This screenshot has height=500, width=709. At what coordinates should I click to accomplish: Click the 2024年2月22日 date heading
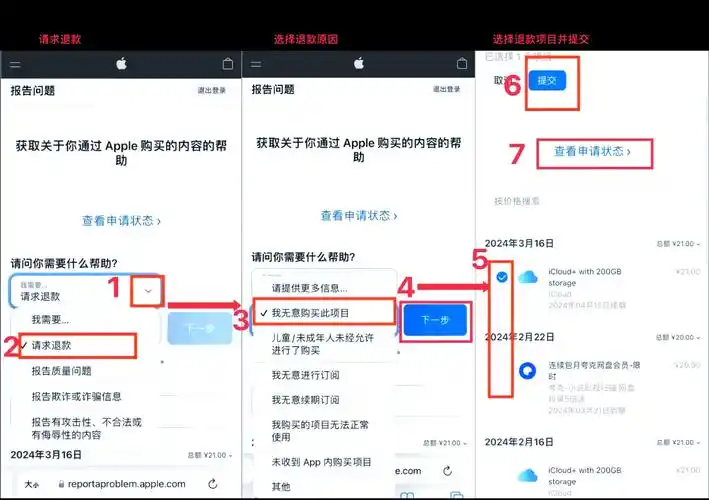click(519, 337)
